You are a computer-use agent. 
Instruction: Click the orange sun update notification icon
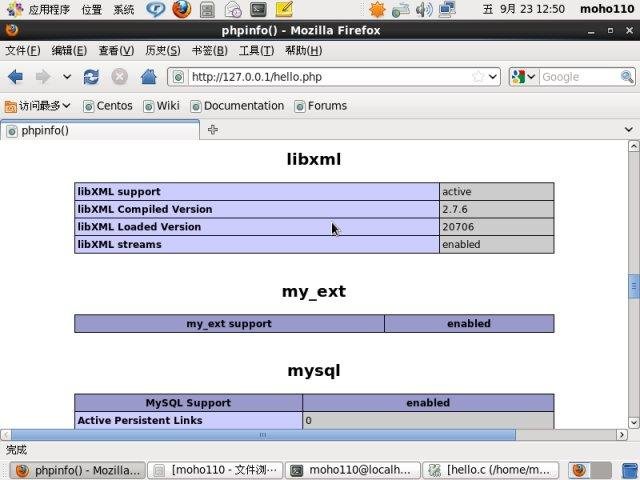pyautogui.click(x=377, y=9)
